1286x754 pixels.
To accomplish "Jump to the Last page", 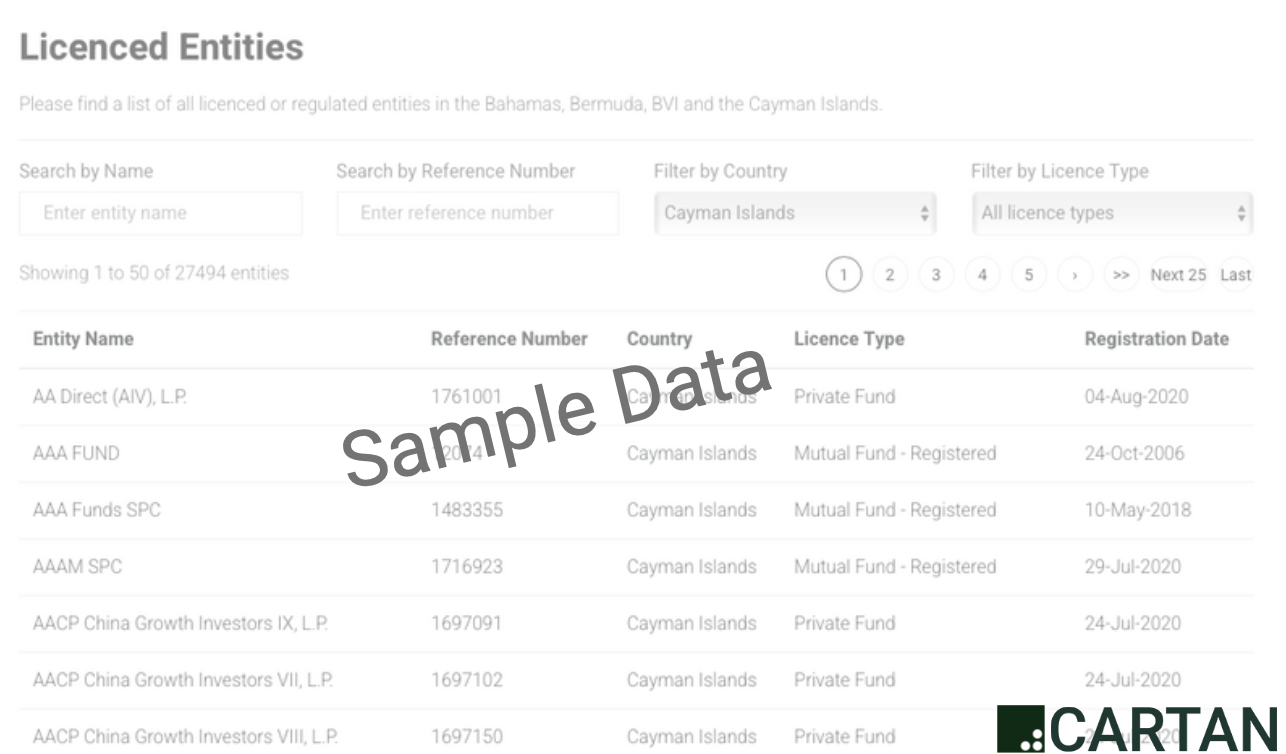I will click(1235, 275).
